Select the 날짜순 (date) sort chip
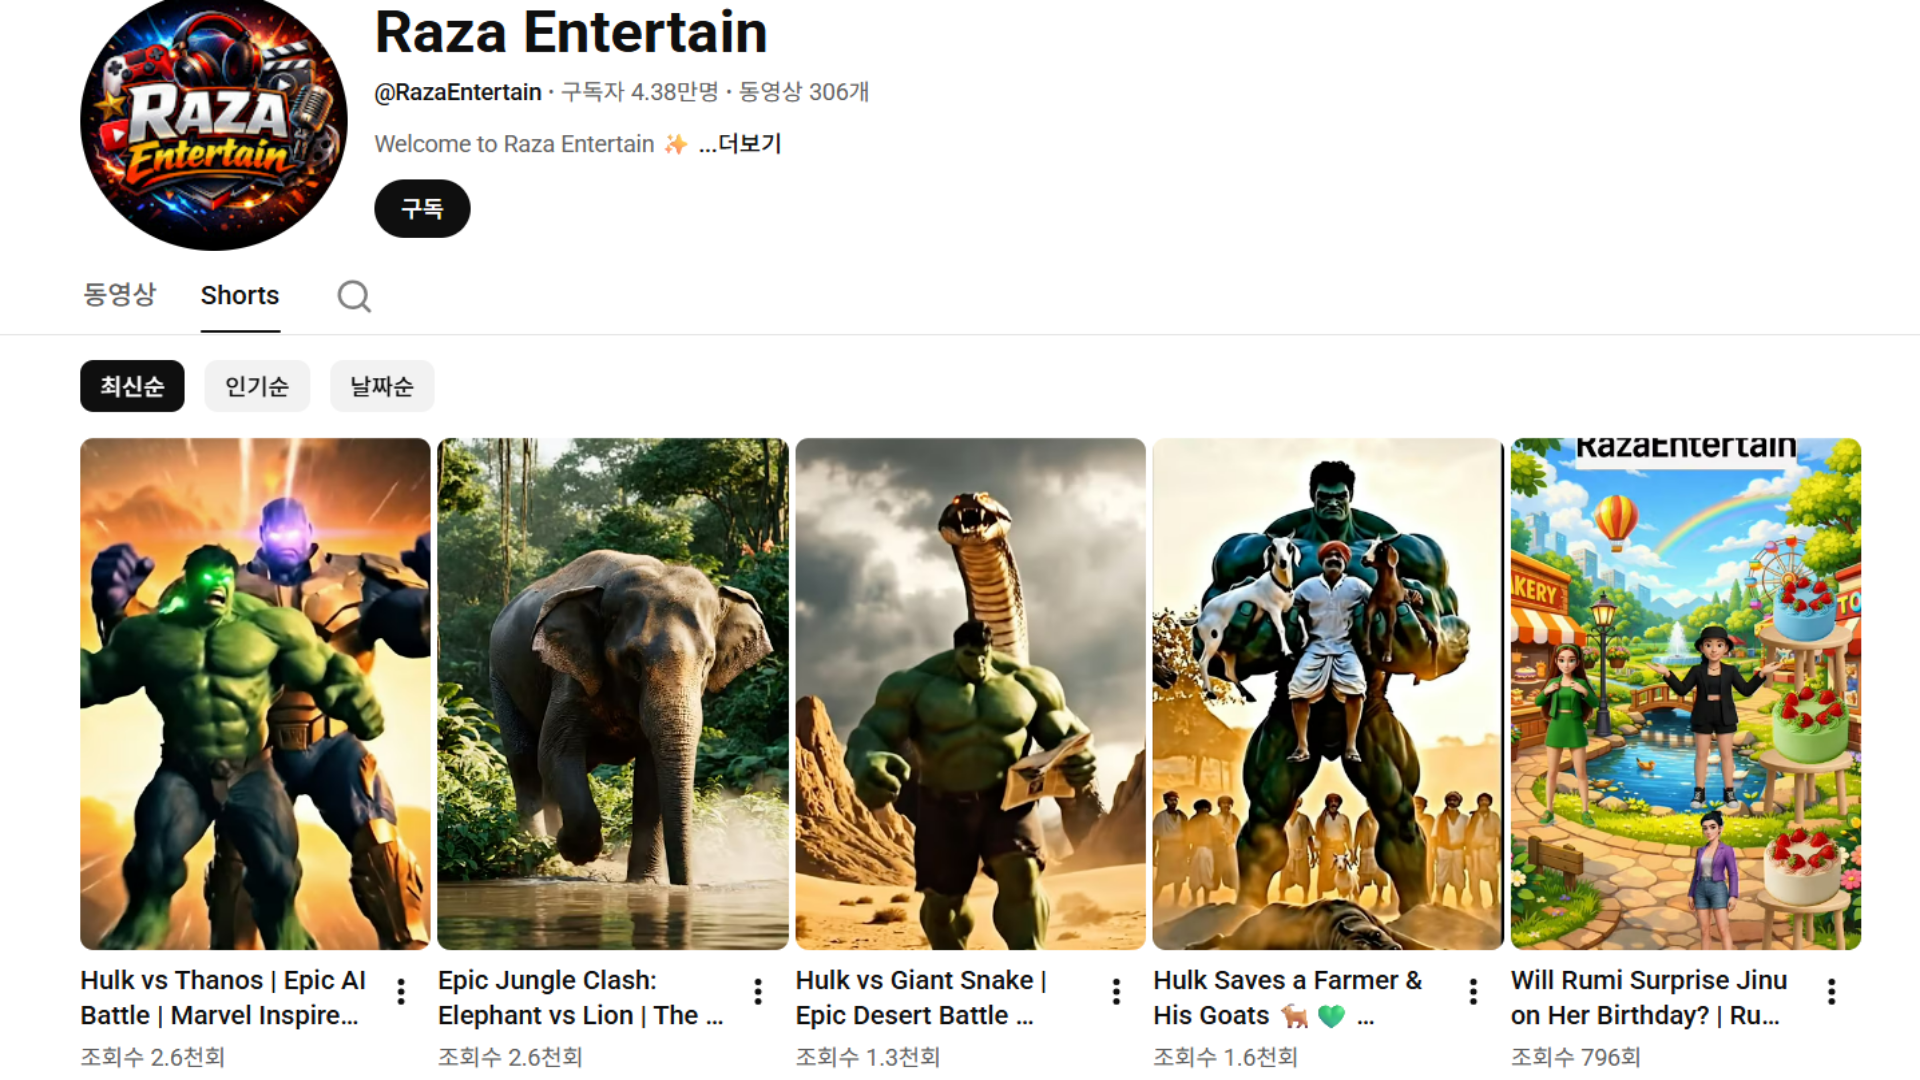This screenshot has width=1920, height=1080. 382,386
